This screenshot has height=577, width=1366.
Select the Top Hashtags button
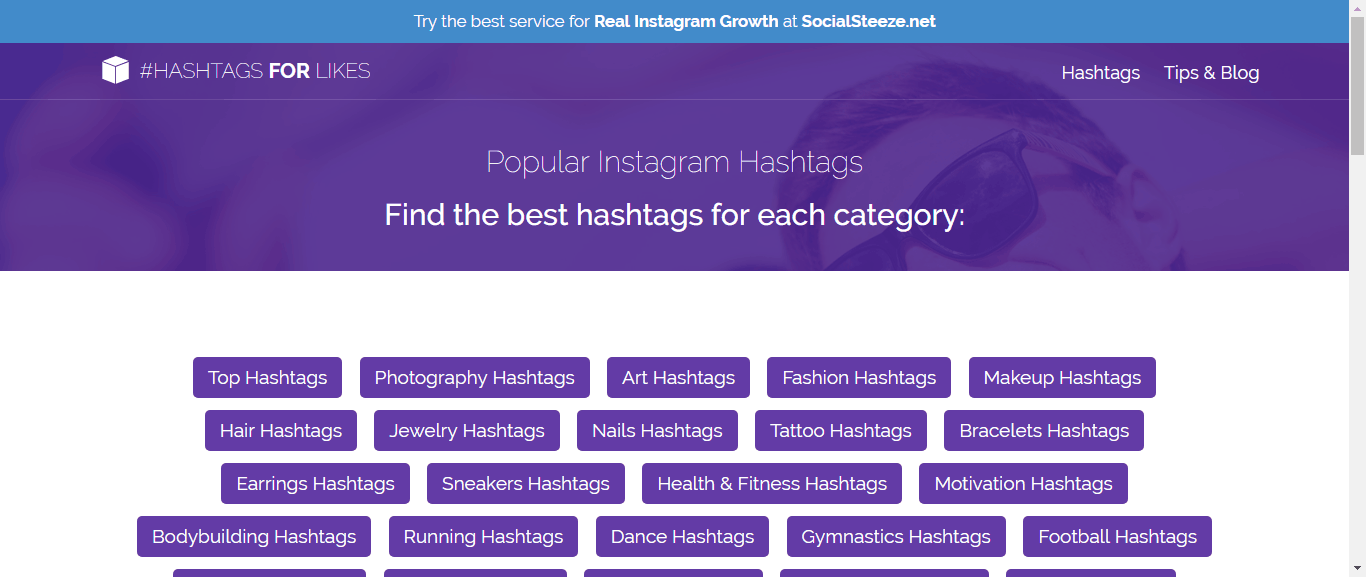267,377
